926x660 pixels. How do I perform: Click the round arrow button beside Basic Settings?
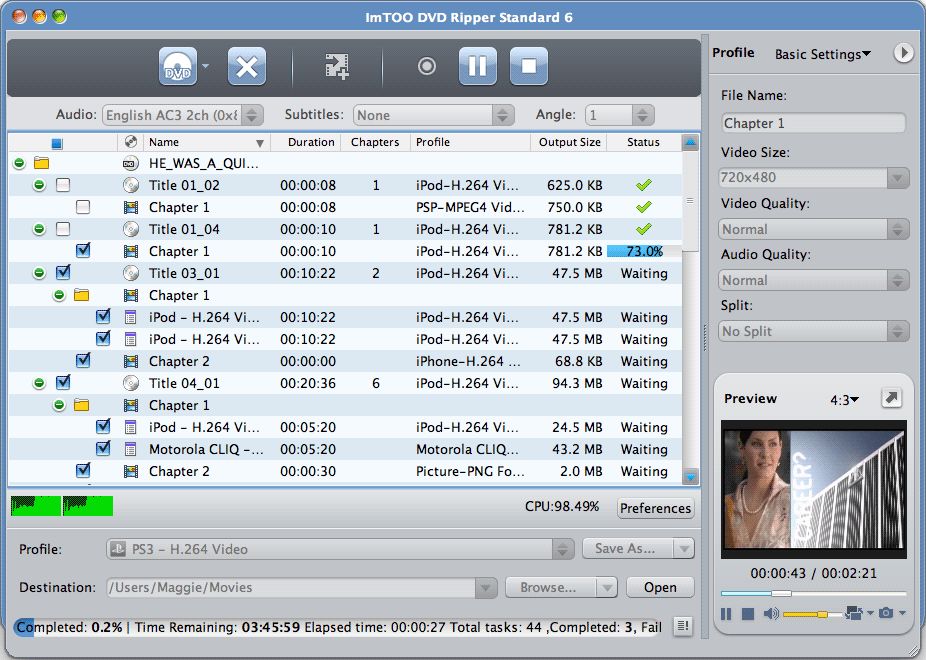[902, 53]
